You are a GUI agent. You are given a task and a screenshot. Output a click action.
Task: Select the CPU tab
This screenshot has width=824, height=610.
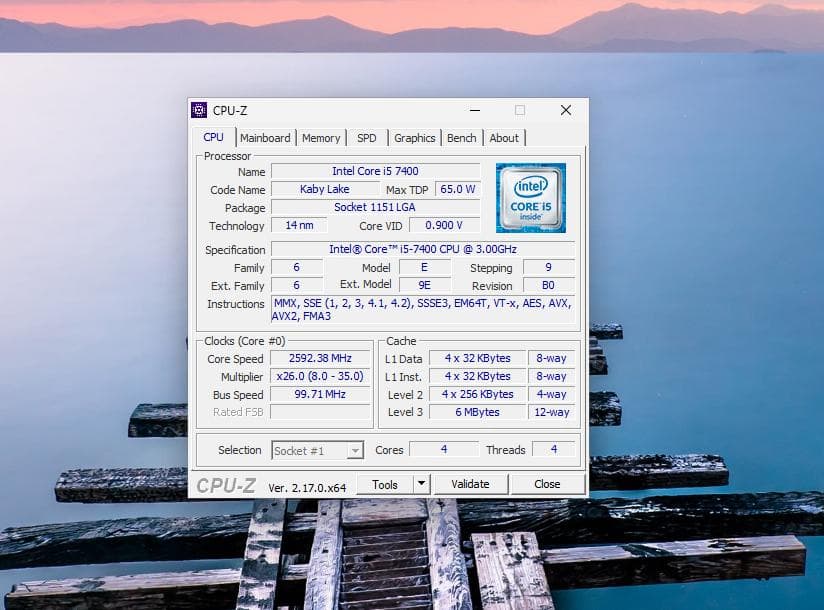213,136
